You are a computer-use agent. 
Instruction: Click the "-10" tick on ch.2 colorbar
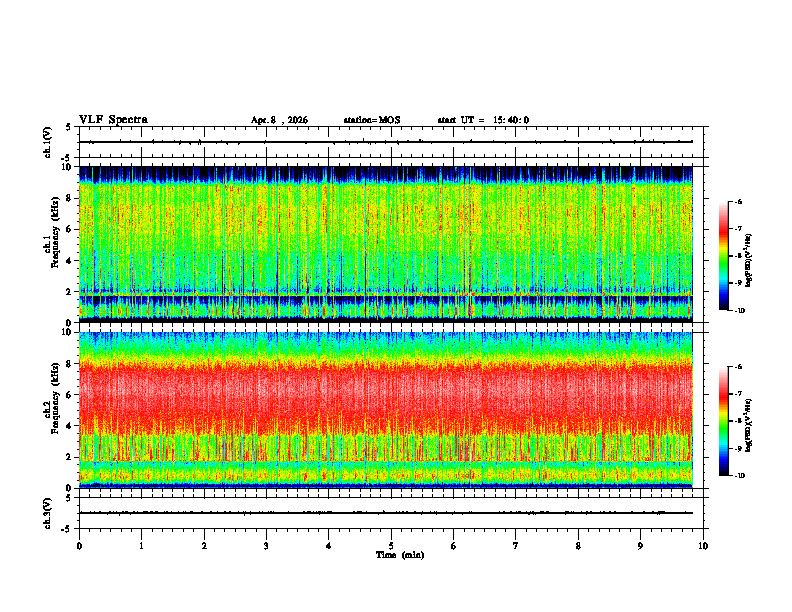click(x=740, y=476)
